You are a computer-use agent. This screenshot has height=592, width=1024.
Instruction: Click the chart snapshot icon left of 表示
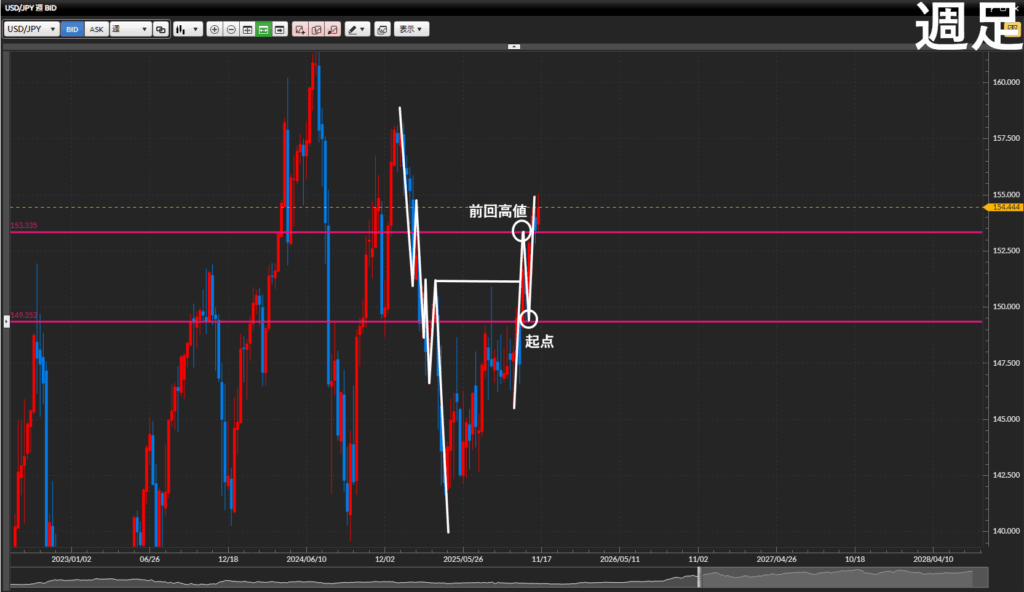pos(381,30)
